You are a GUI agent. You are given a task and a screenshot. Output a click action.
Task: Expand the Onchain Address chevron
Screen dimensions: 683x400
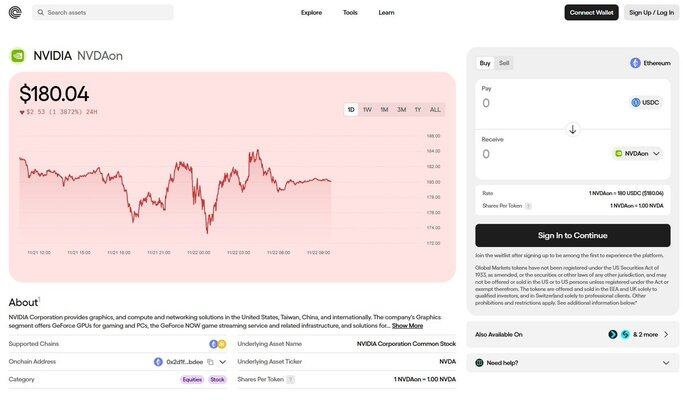[x=223, y=362]
